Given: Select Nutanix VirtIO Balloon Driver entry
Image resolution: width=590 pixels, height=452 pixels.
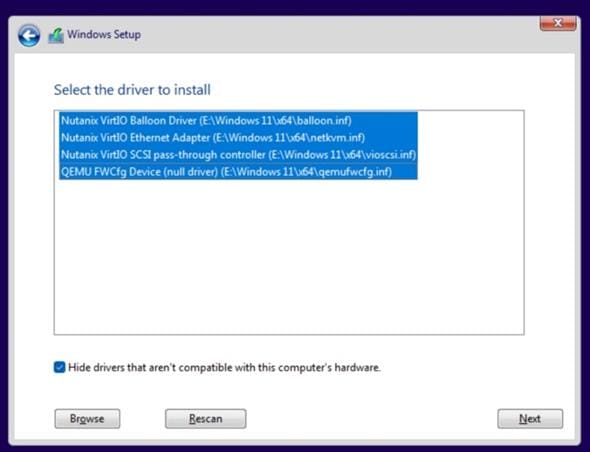Looking at the screenshot, I should [x=238, y=121].
